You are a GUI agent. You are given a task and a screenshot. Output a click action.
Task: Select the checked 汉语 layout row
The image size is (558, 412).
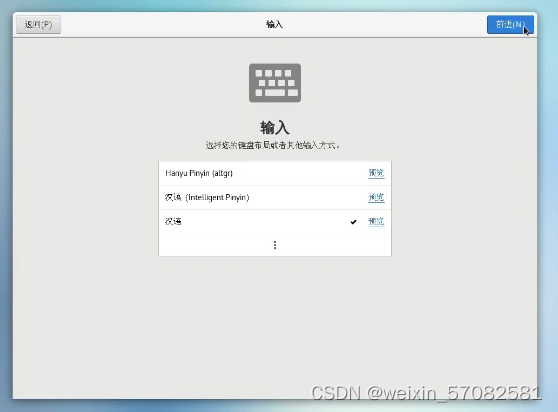(275, 222)
